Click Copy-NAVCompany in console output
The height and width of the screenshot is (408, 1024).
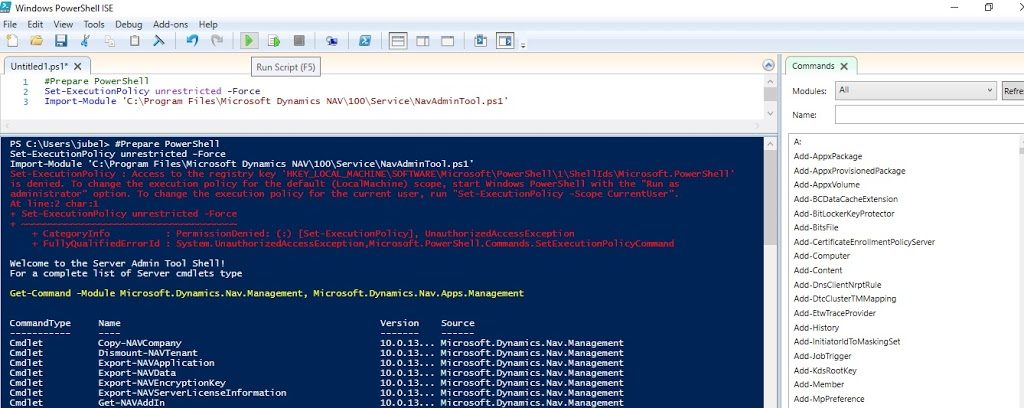coord(140,343)
